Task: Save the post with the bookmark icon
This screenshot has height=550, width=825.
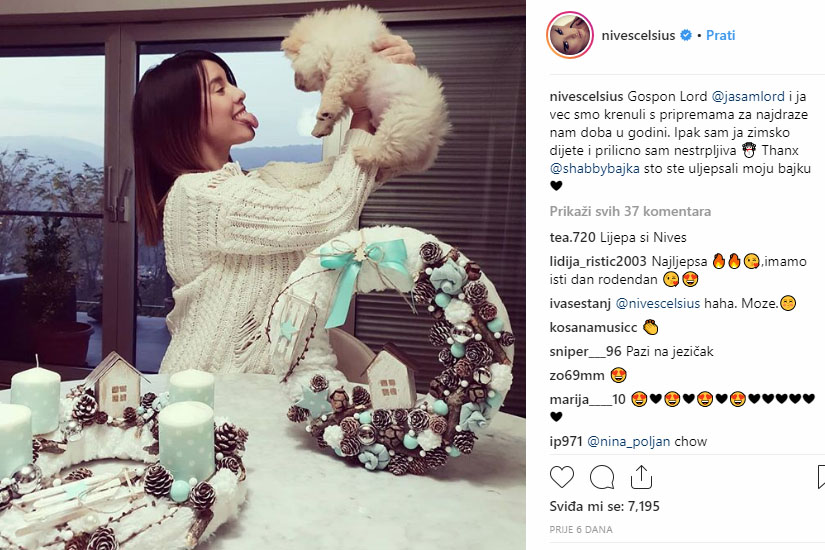Action: (x=821, y=477)
